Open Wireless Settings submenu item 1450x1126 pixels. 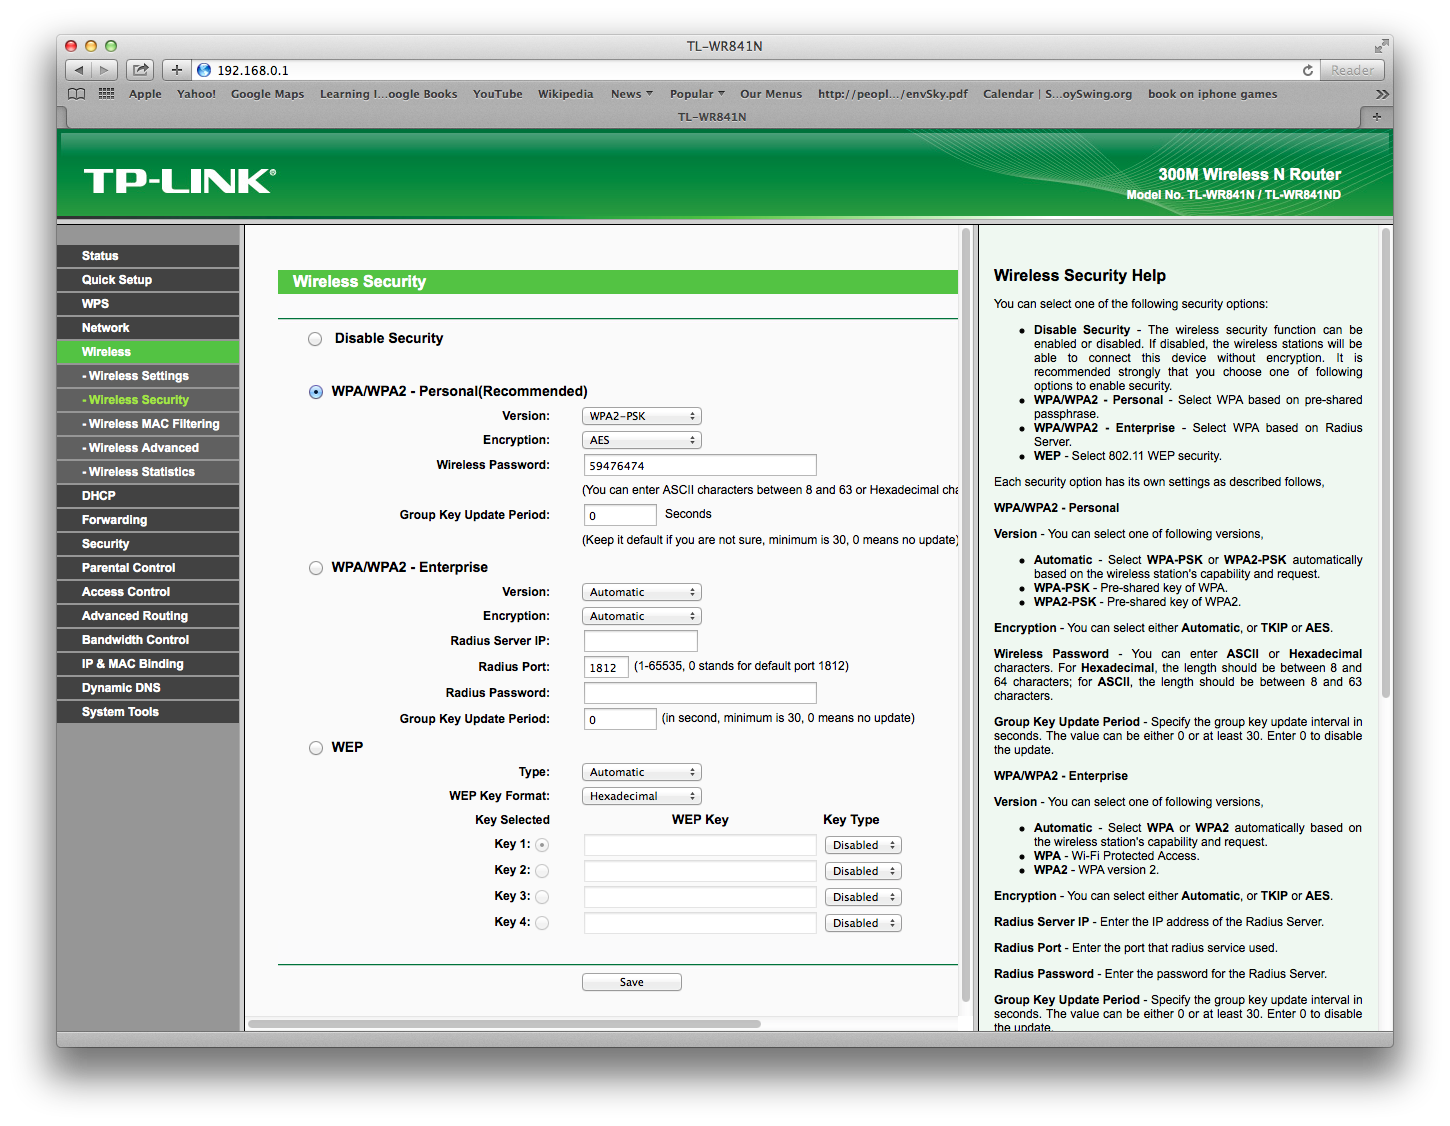[148, 376]
